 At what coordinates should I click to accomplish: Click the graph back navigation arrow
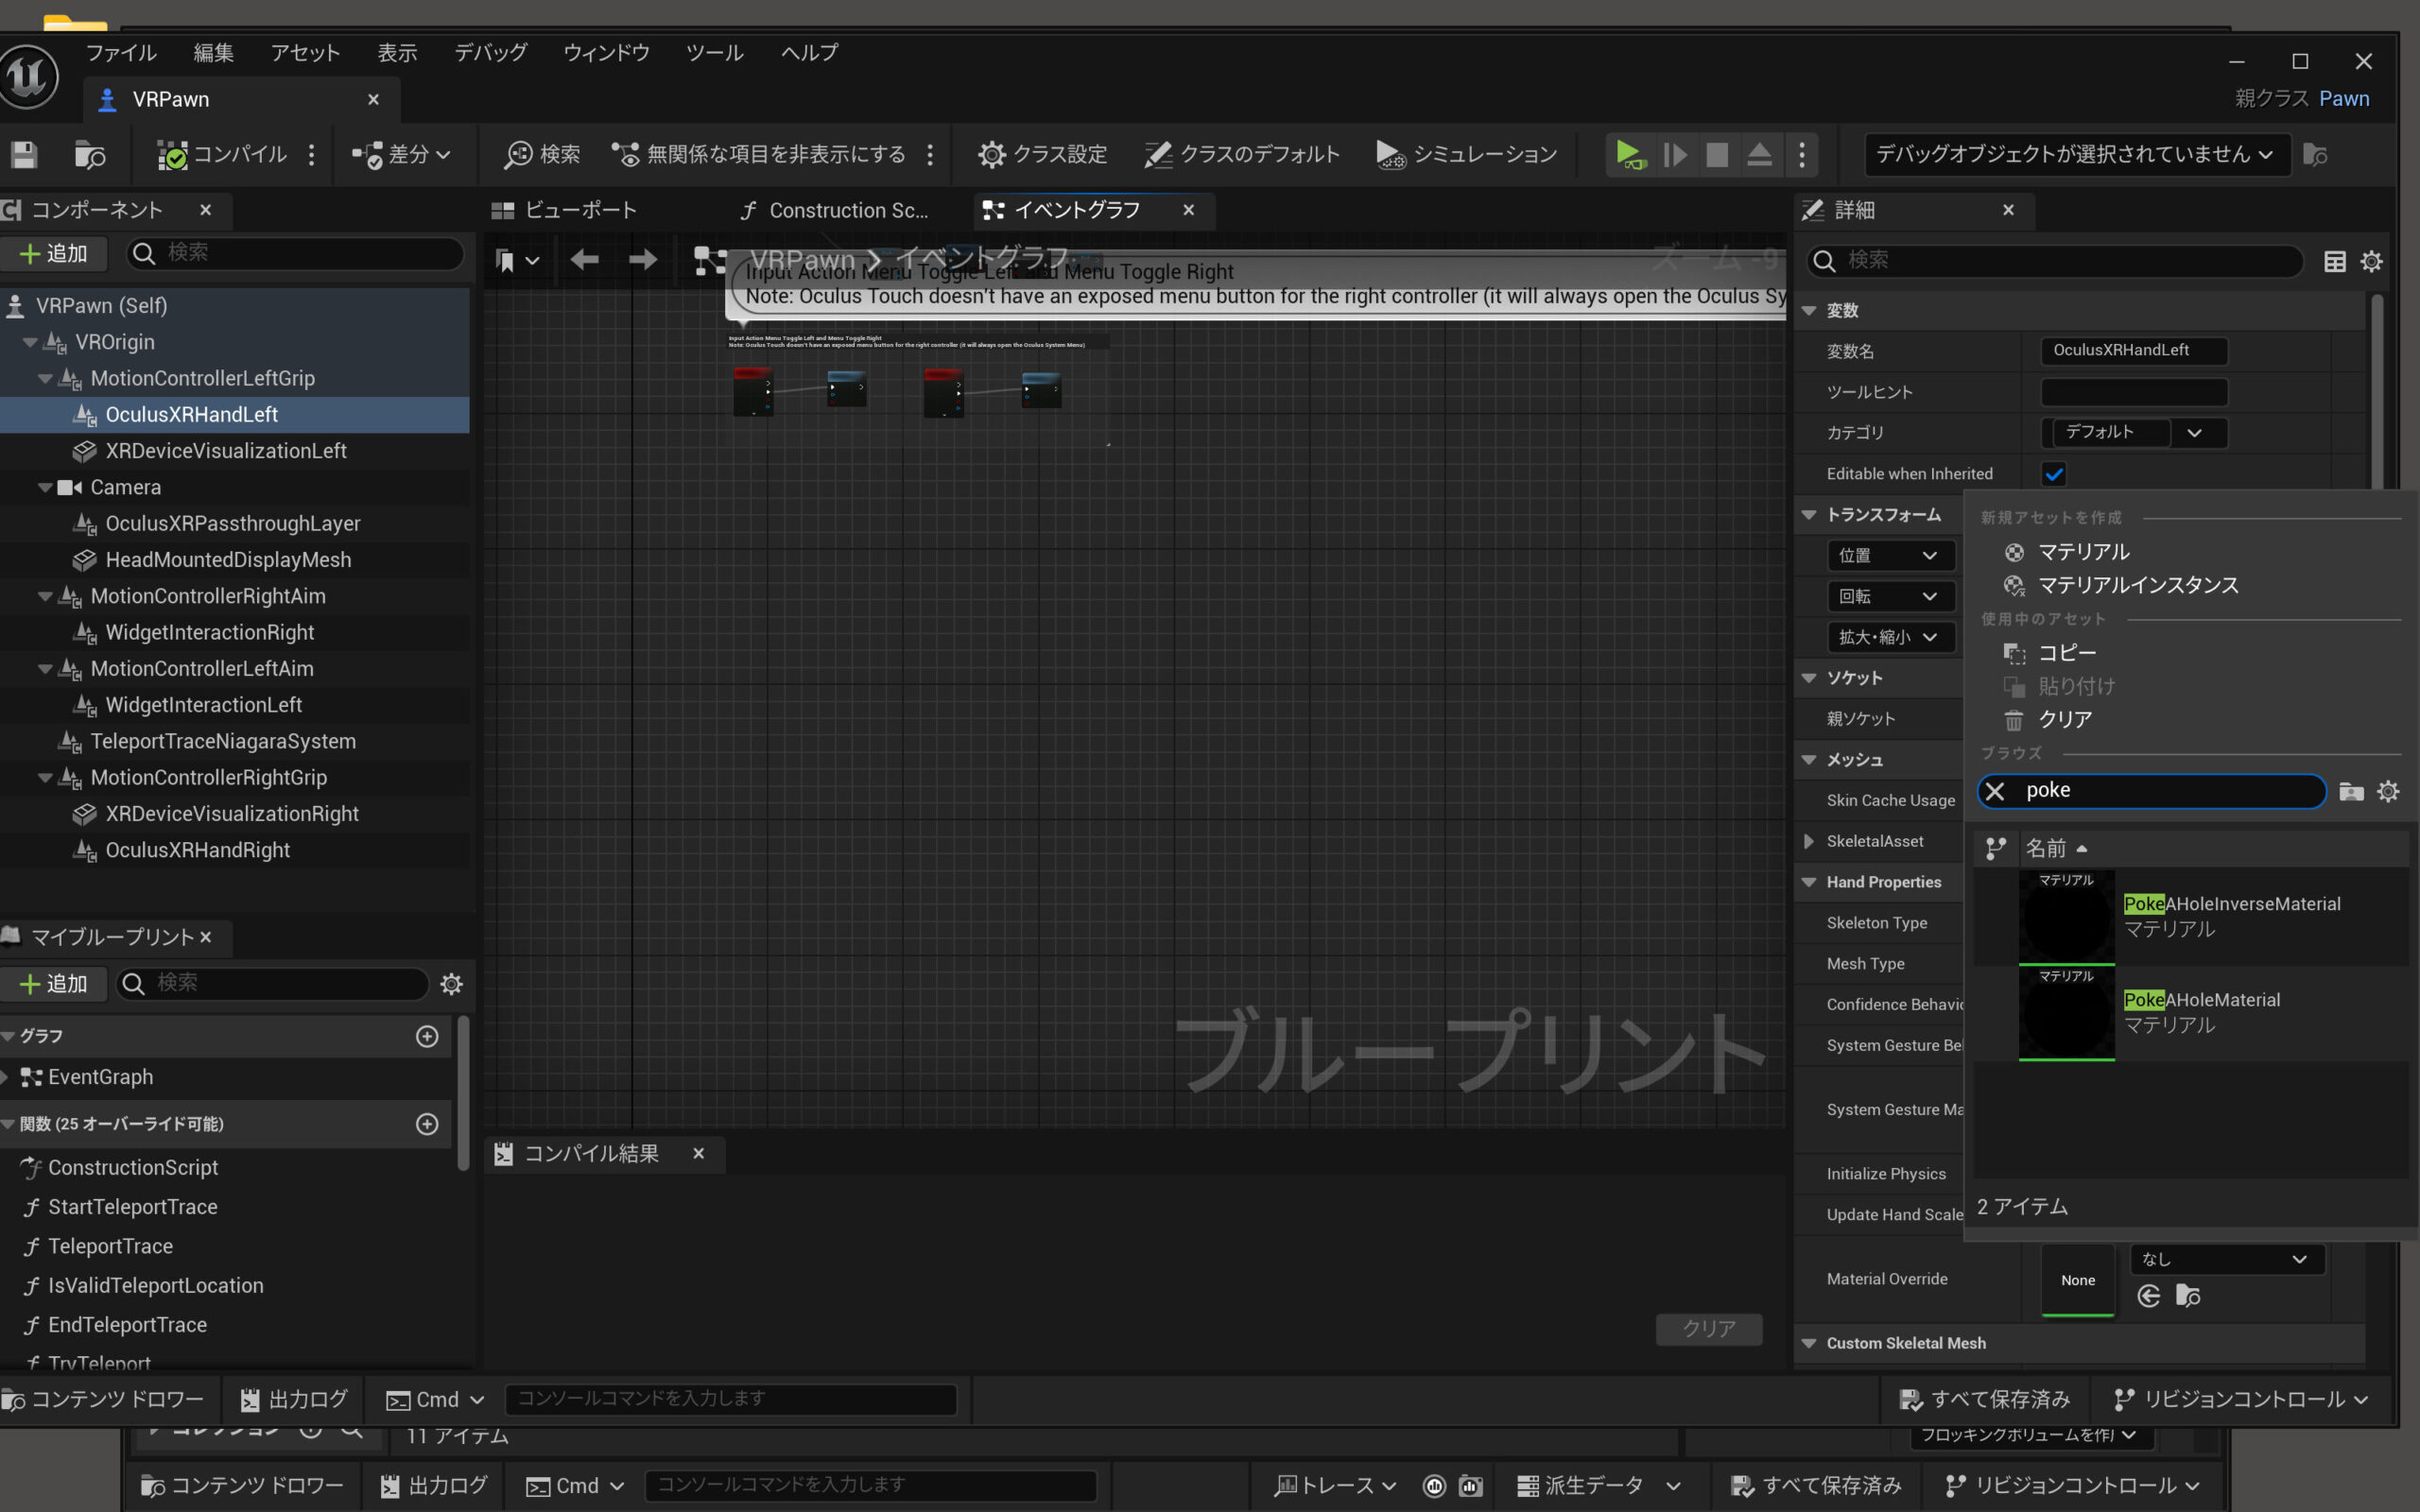click(x=584, y=260)
